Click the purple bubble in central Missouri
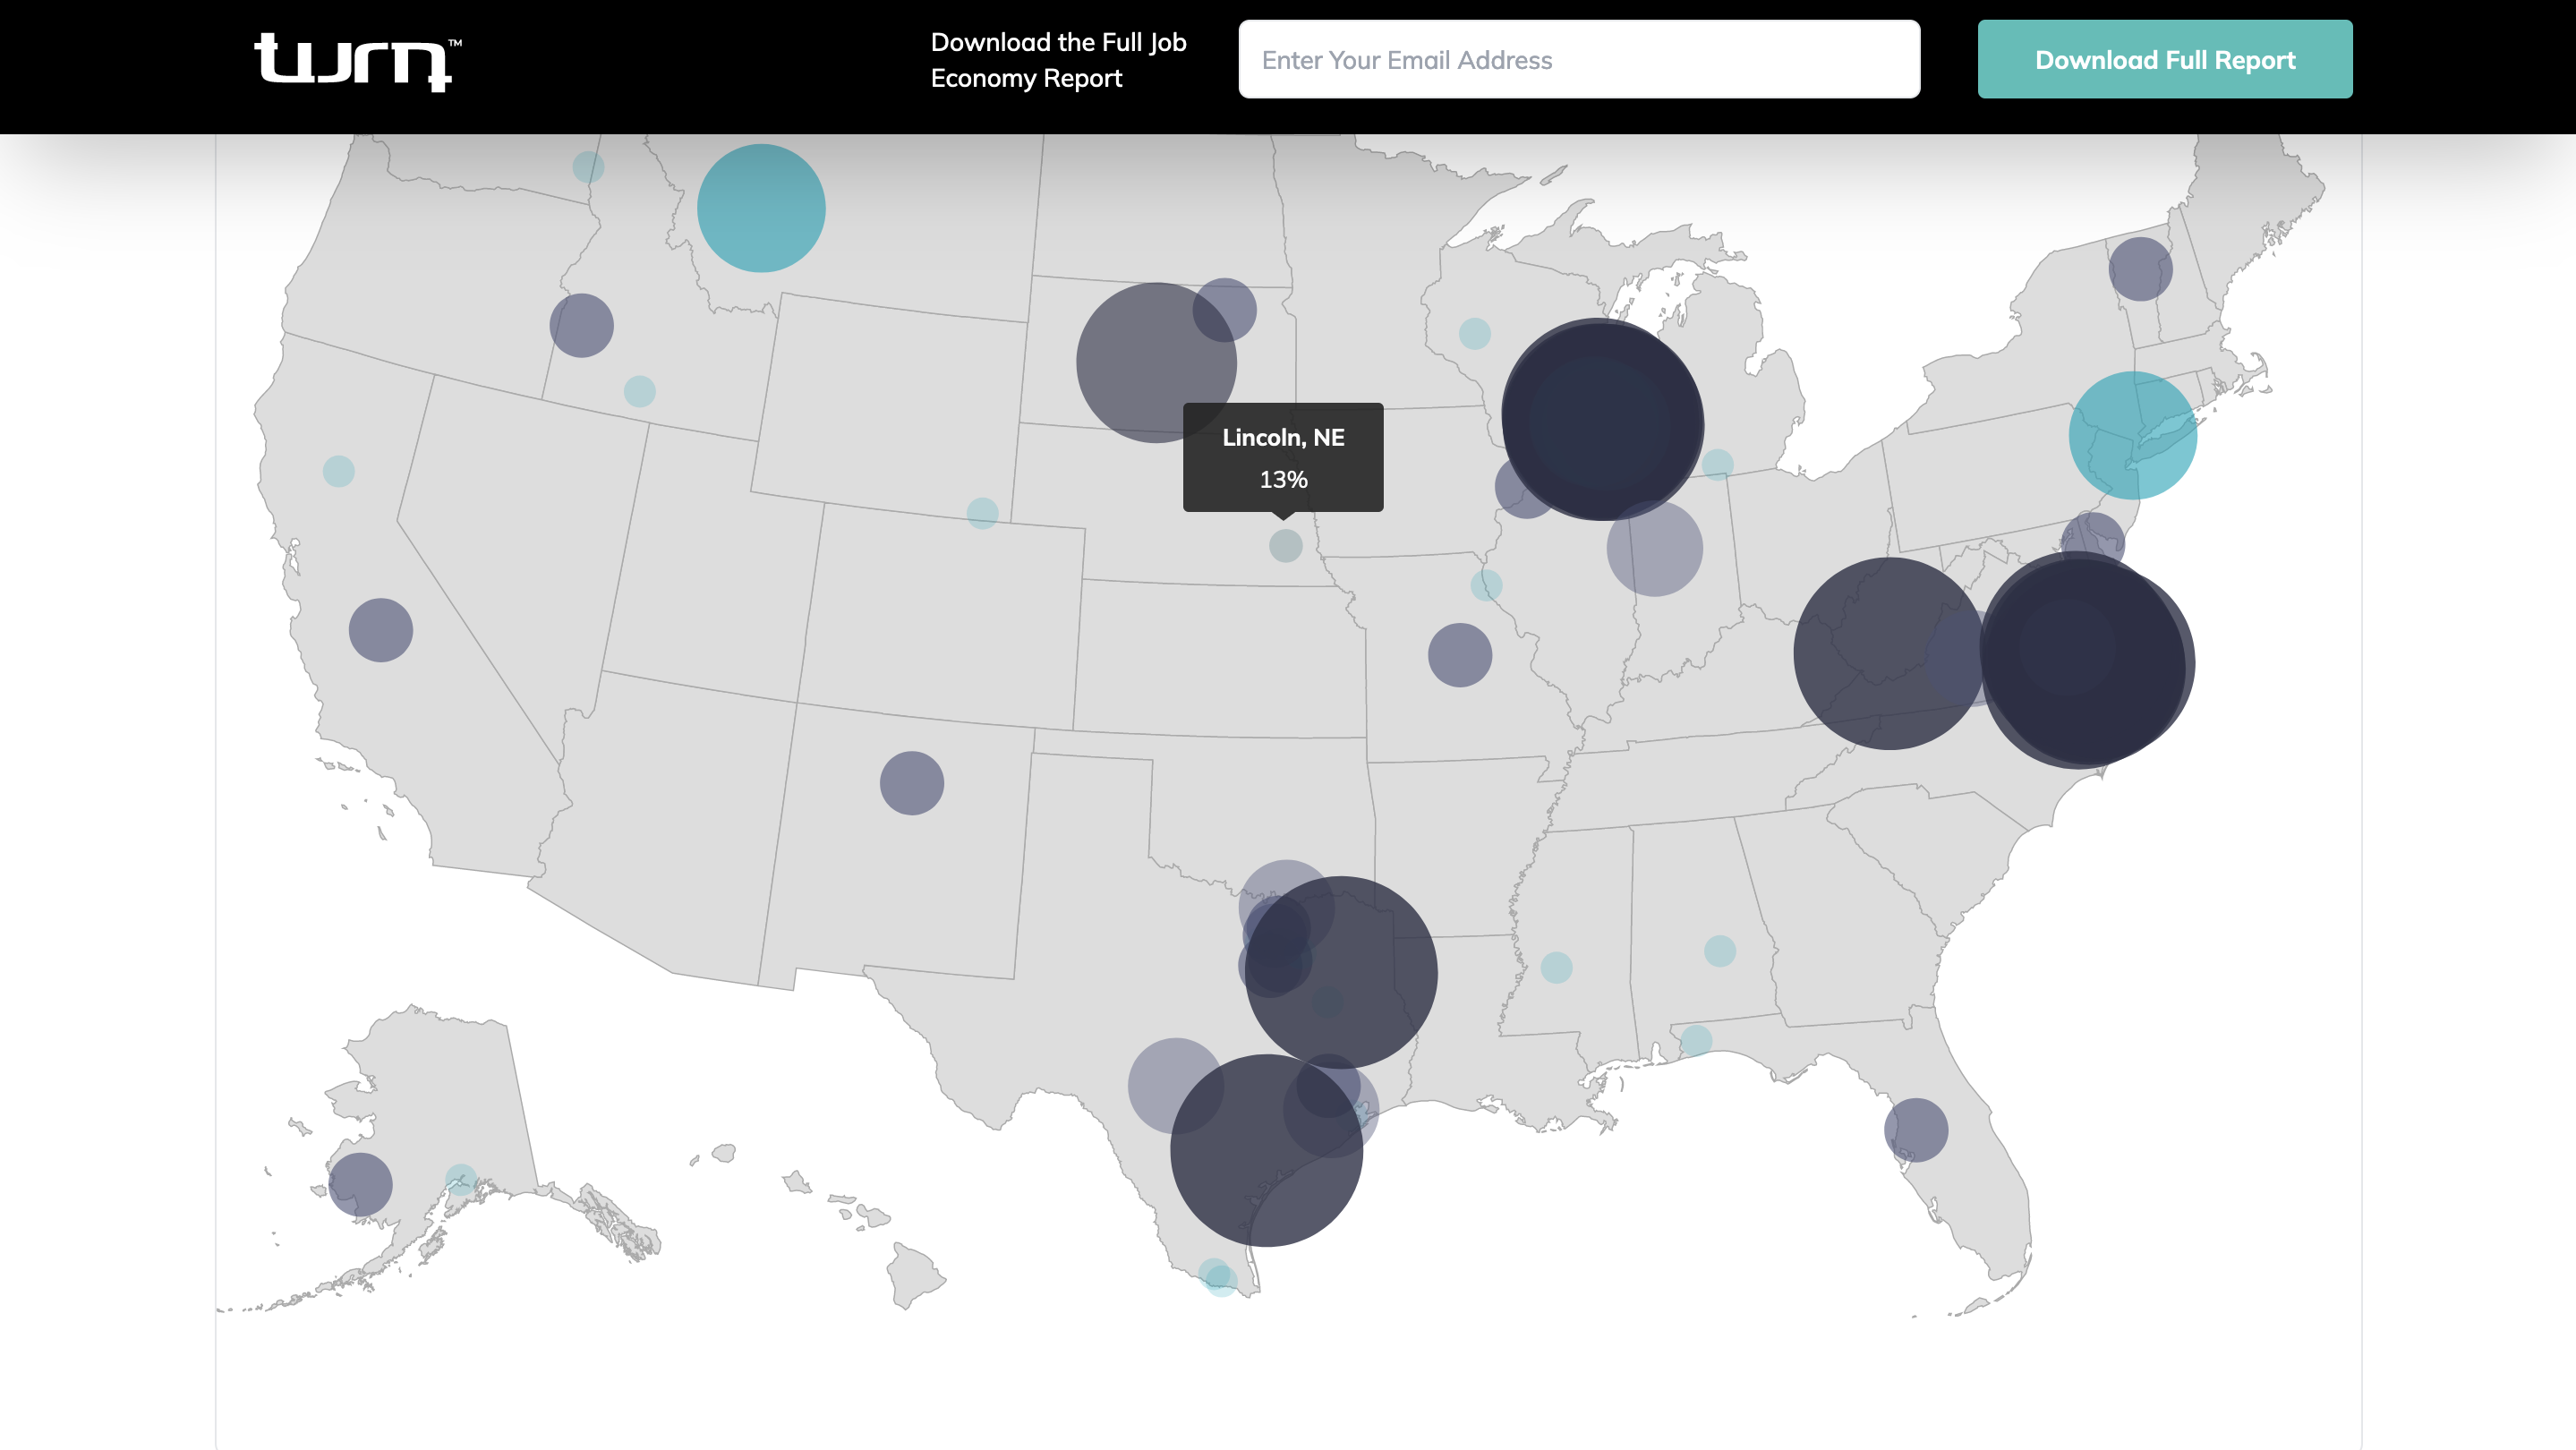This screenshot has height=1450, width=2576. [x=1459, y=655]
